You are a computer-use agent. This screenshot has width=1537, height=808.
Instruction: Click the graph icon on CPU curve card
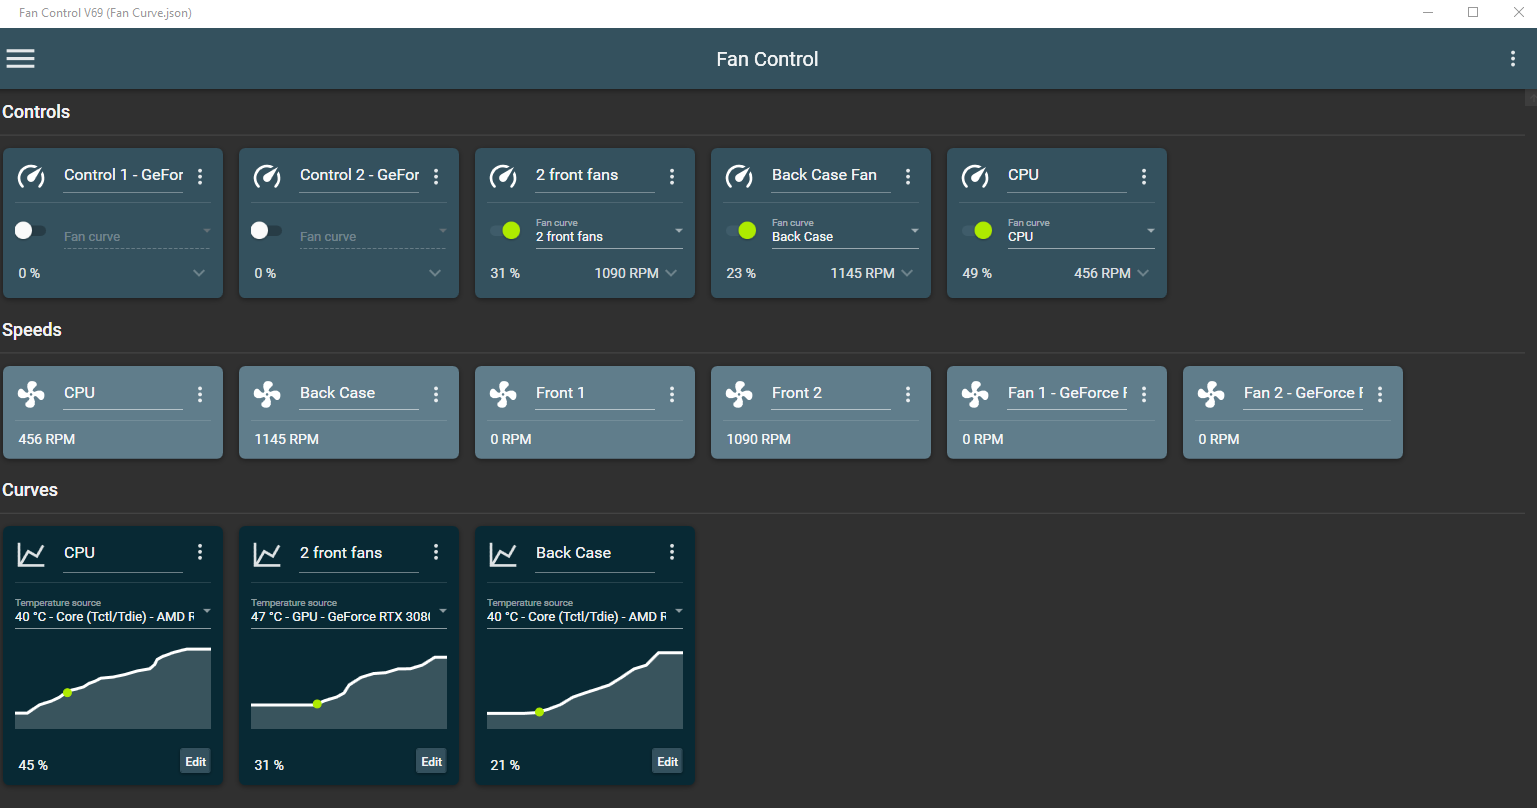tap(32, 554)
